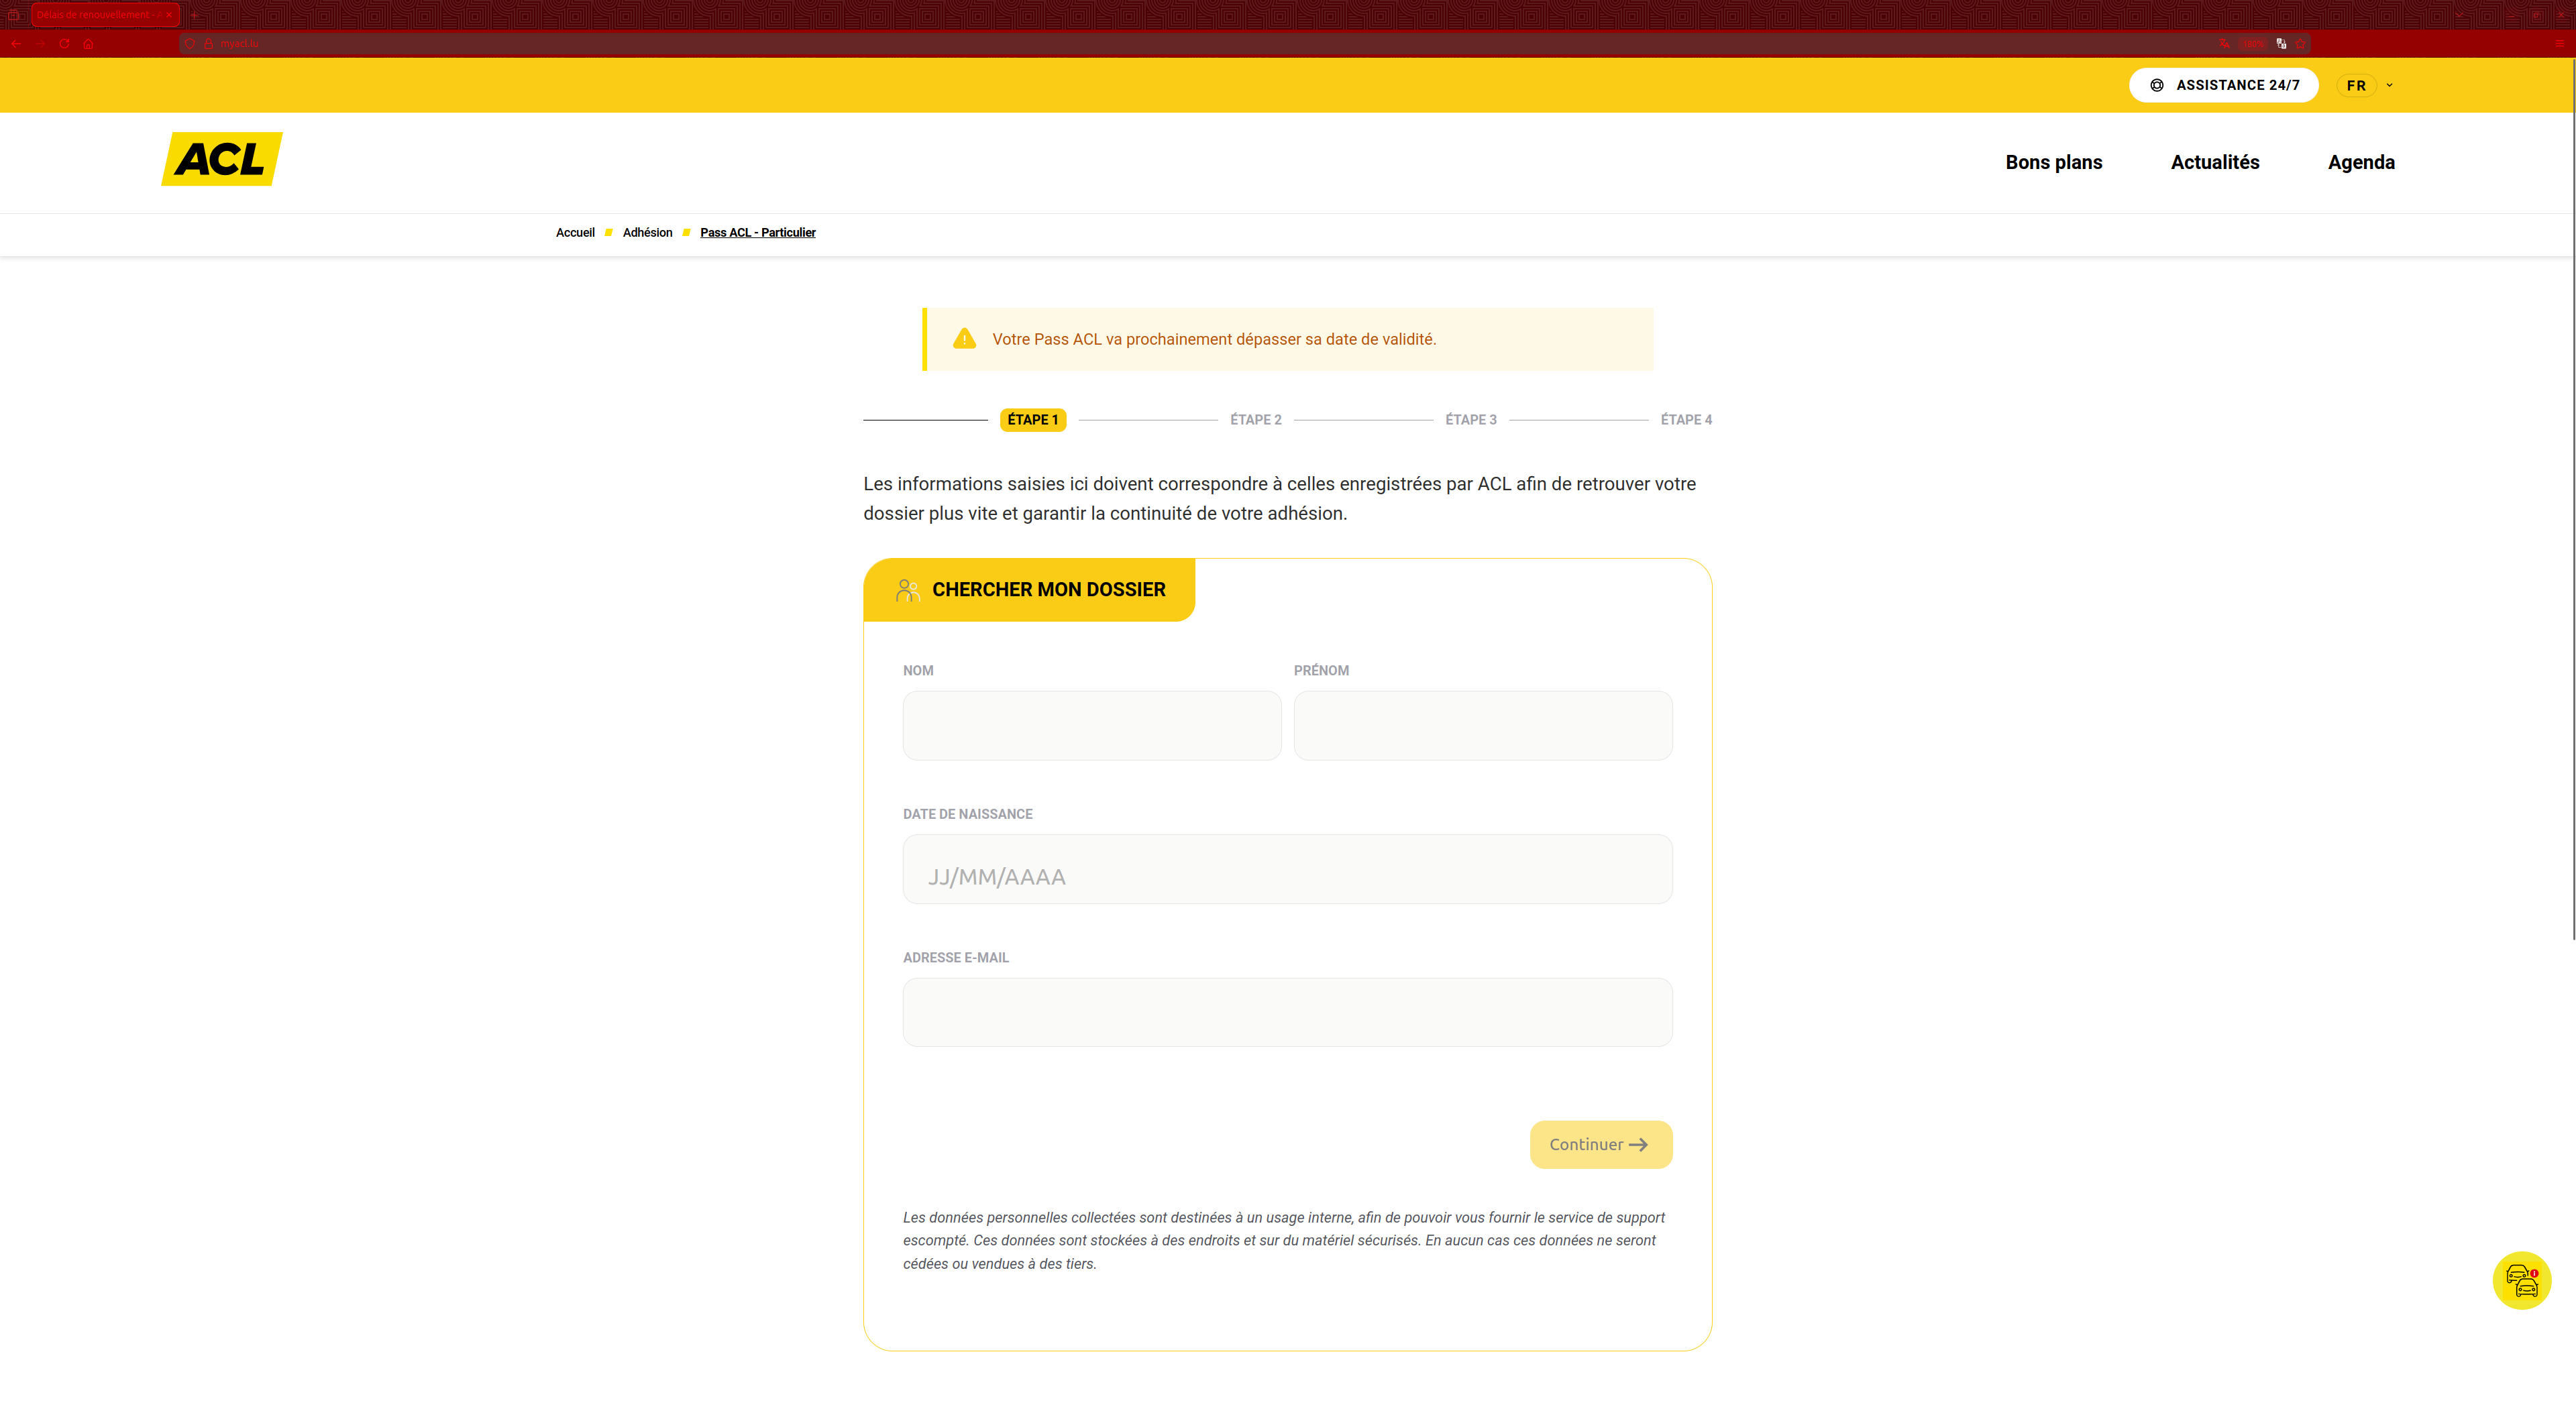Follow the Accueil breadcrumb link

[x=575, y=233]
